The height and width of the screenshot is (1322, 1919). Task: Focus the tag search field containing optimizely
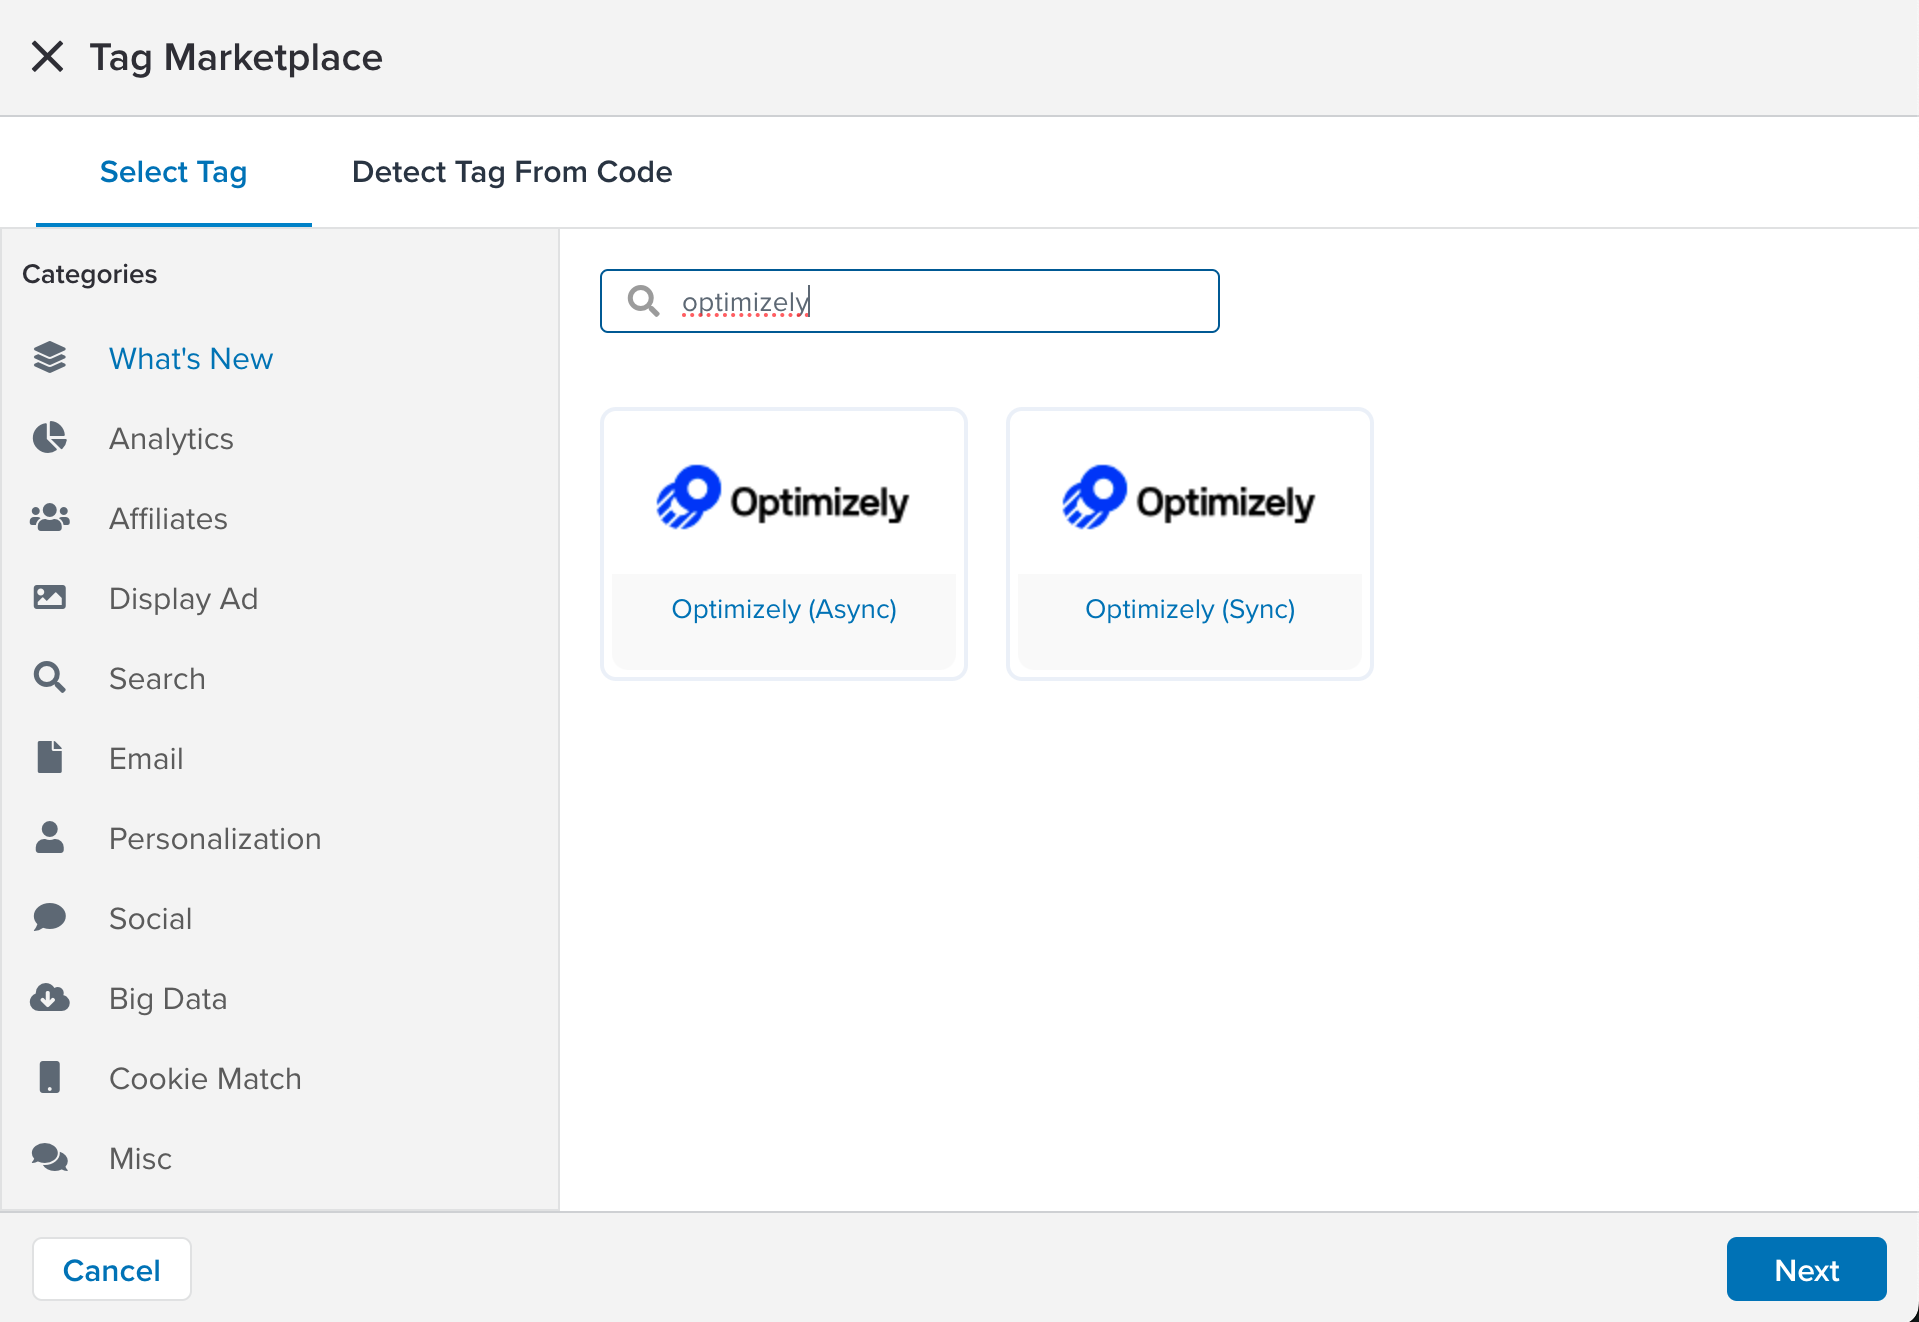tap(909, 301)
